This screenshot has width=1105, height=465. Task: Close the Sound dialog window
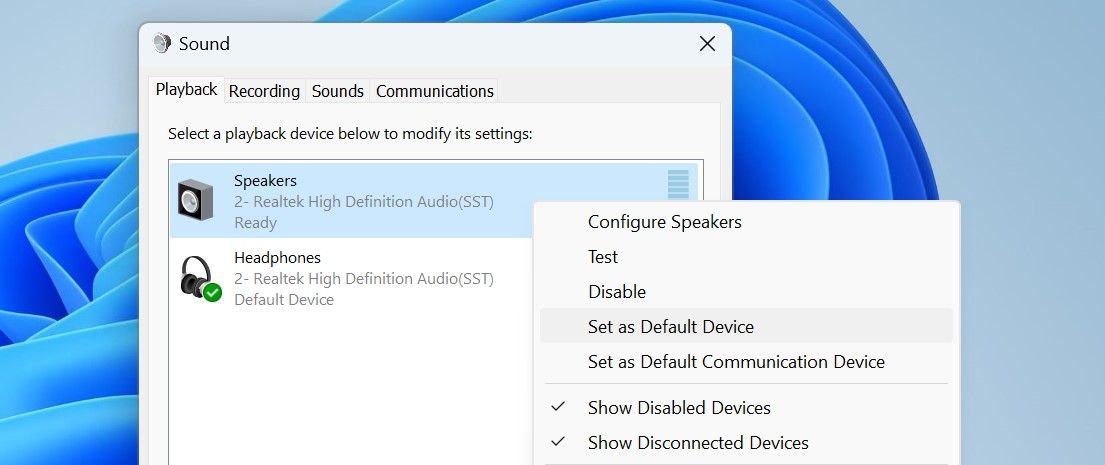tap(707, 44)
